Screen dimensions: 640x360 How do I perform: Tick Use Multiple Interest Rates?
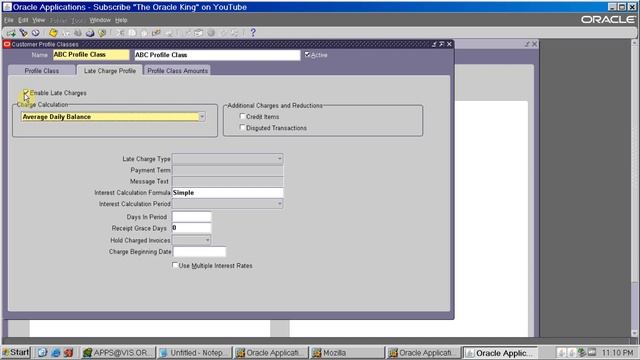(x=175, y=265)
